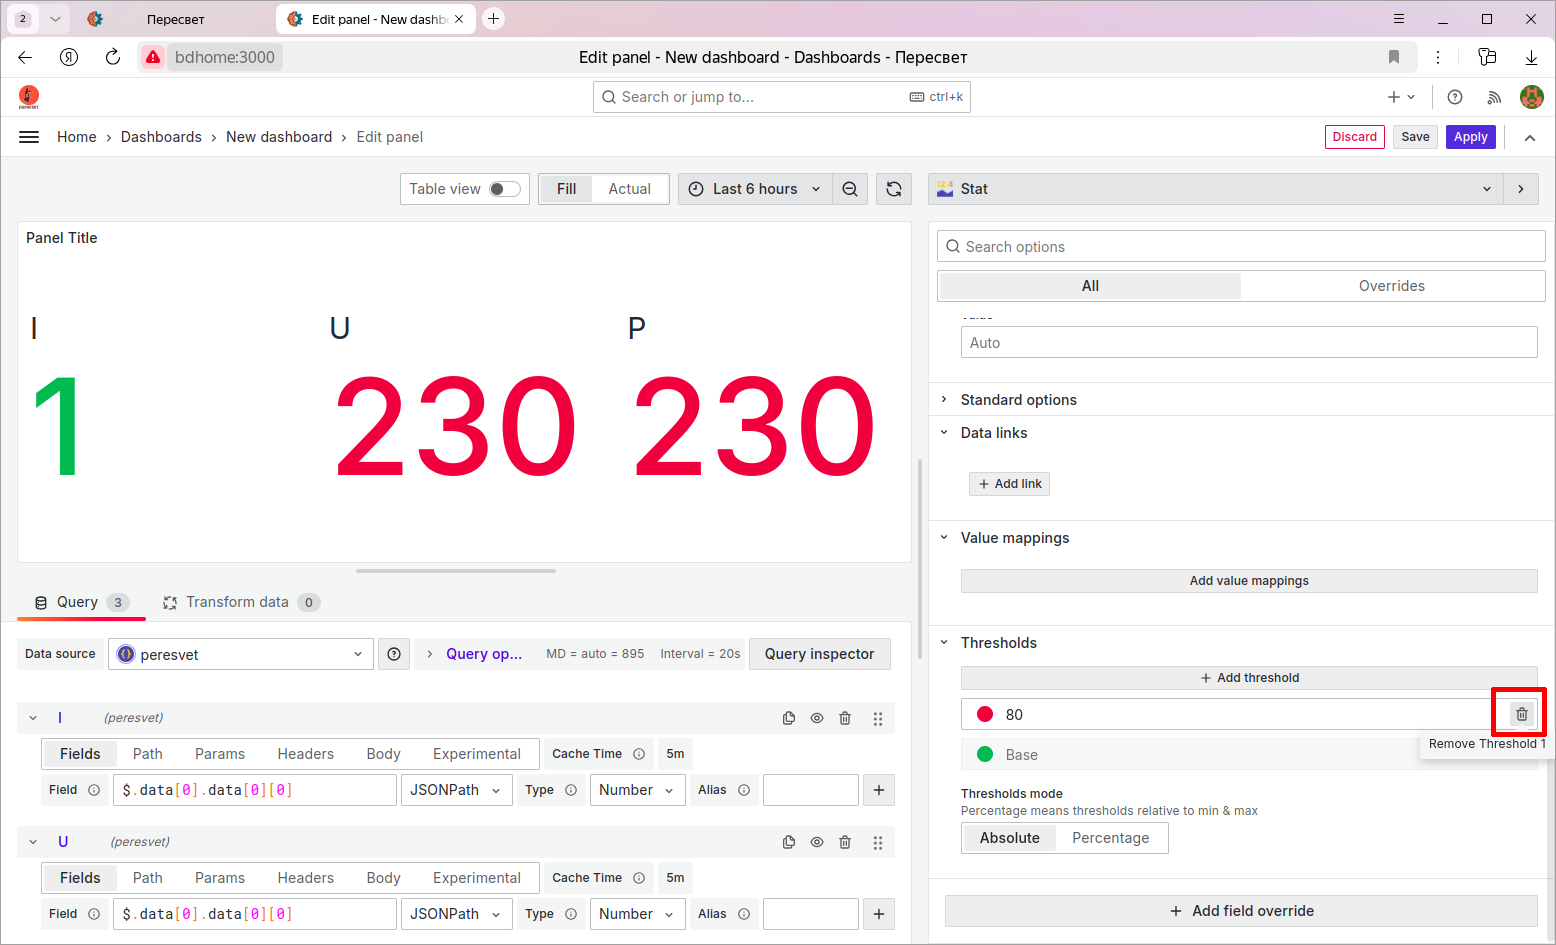The width and height of the screenshot is (1556, 945).
Task: Expand the Standard options section
Action: click(1018, 400)
